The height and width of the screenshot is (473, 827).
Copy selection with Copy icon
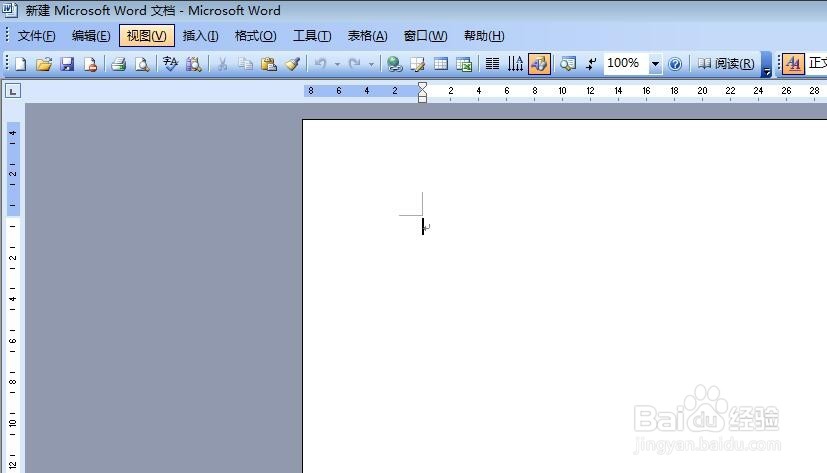245,64
